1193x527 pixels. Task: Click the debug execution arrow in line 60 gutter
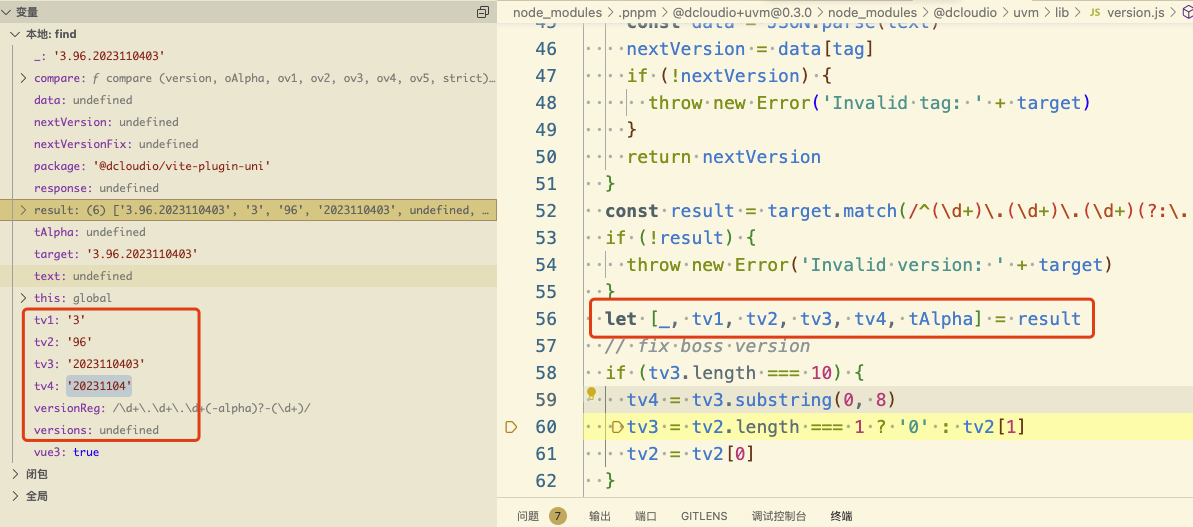511,427
